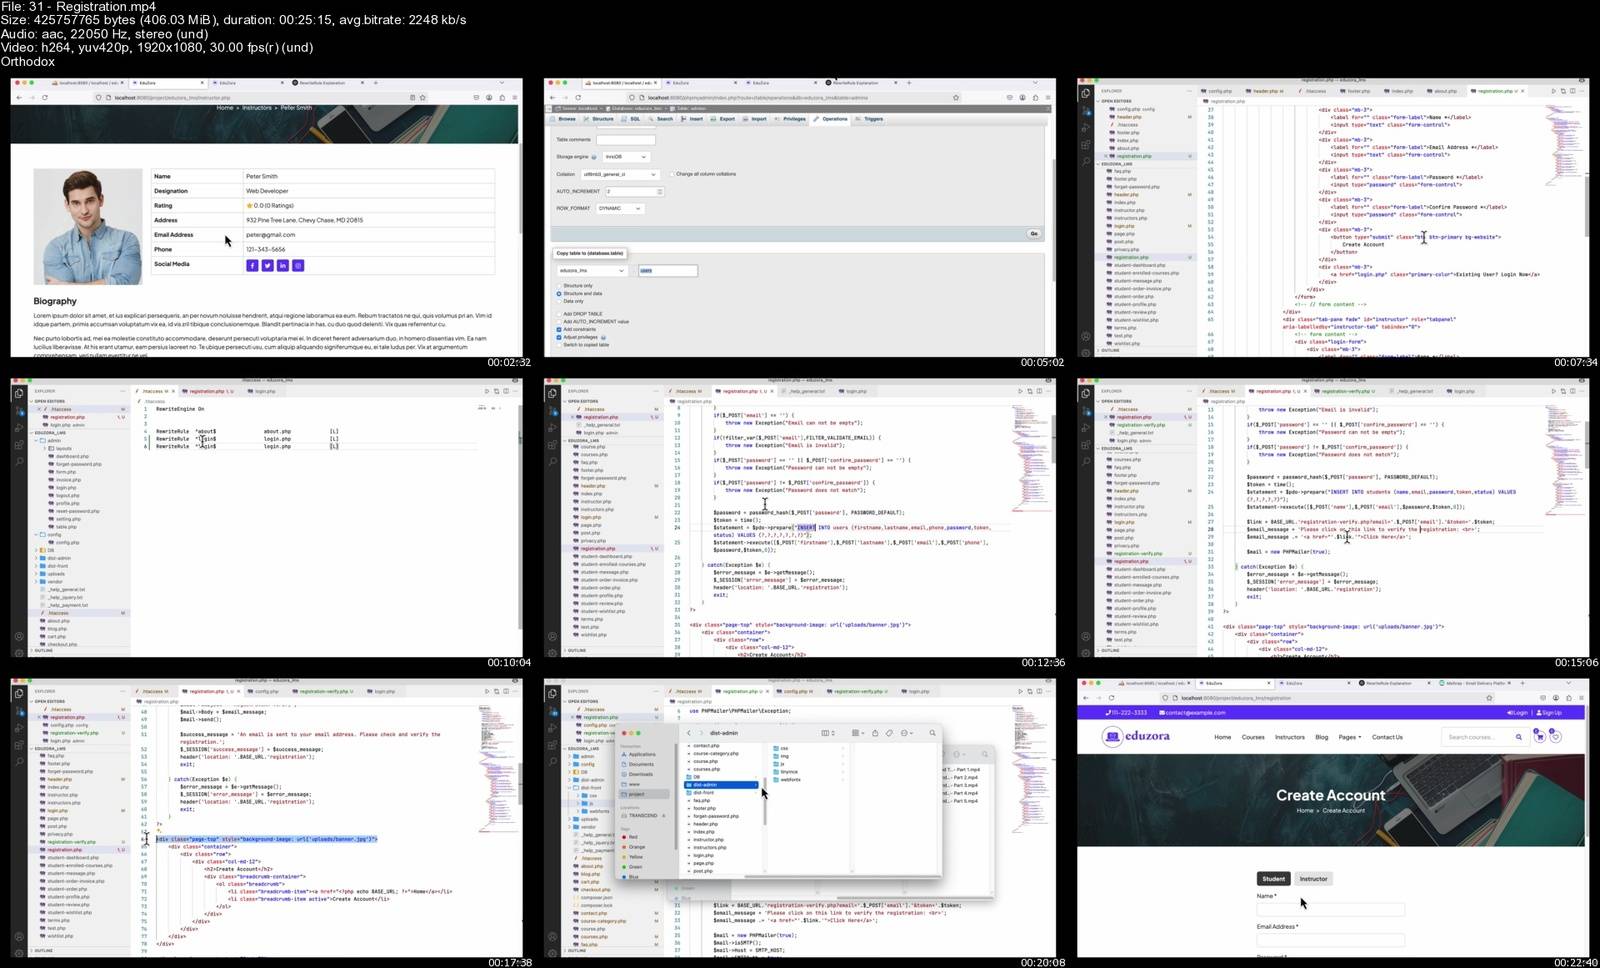This screenshot has height=968, width=1600.
Task: Open the Collation utf8mb3_general_ci dropdown
Action: [x=620, y=174]
